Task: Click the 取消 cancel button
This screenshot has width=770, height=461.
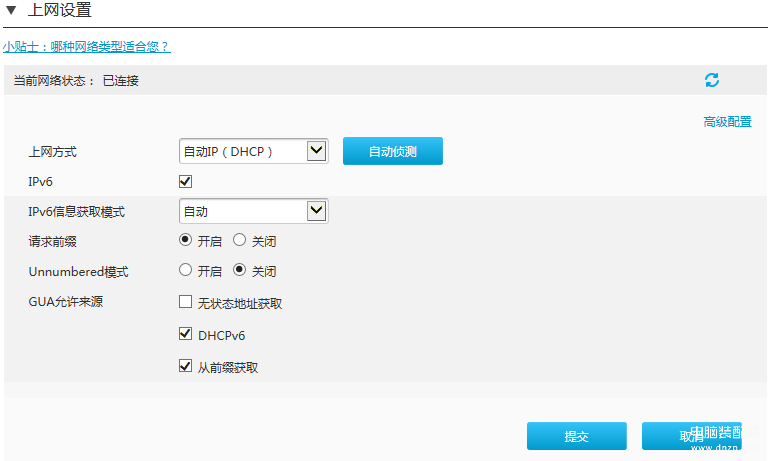Action: (x=691, y=436)
